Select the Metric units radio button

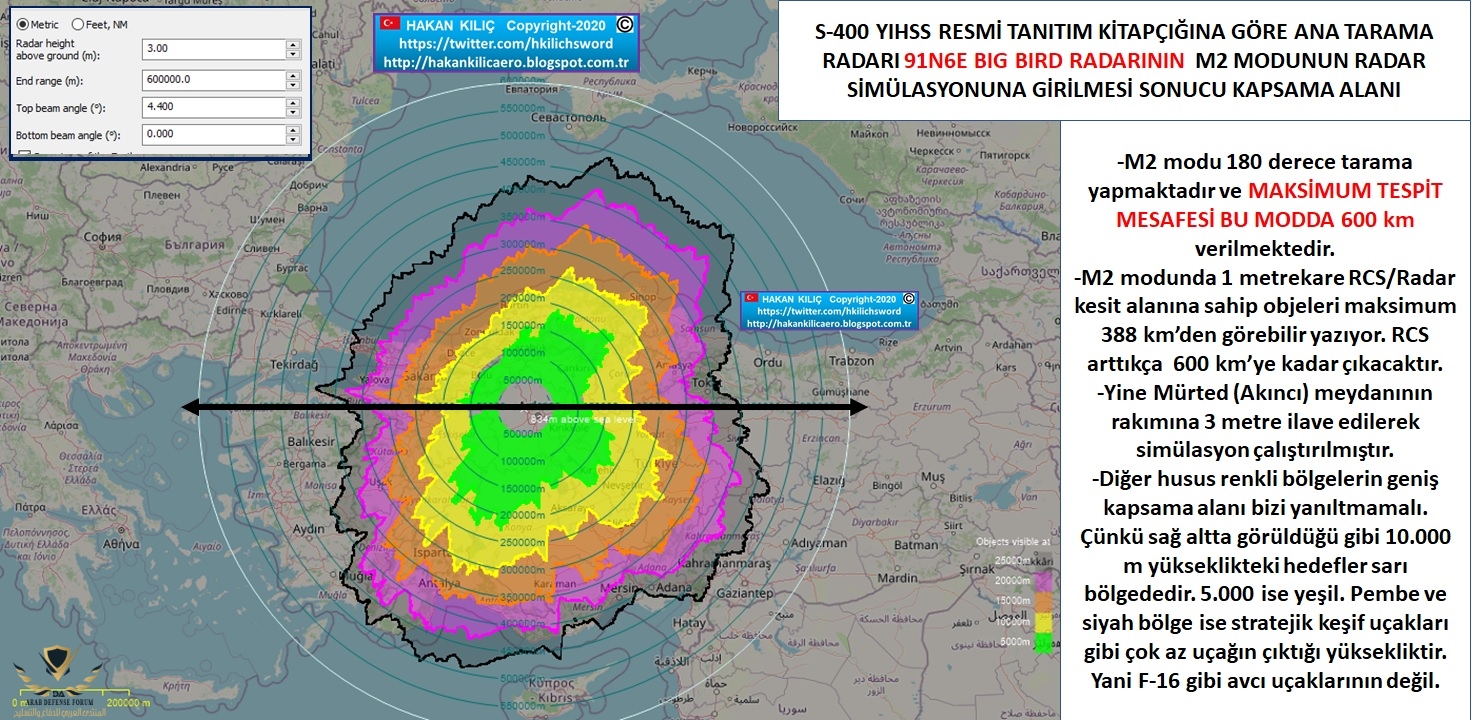tap(23, 23)
